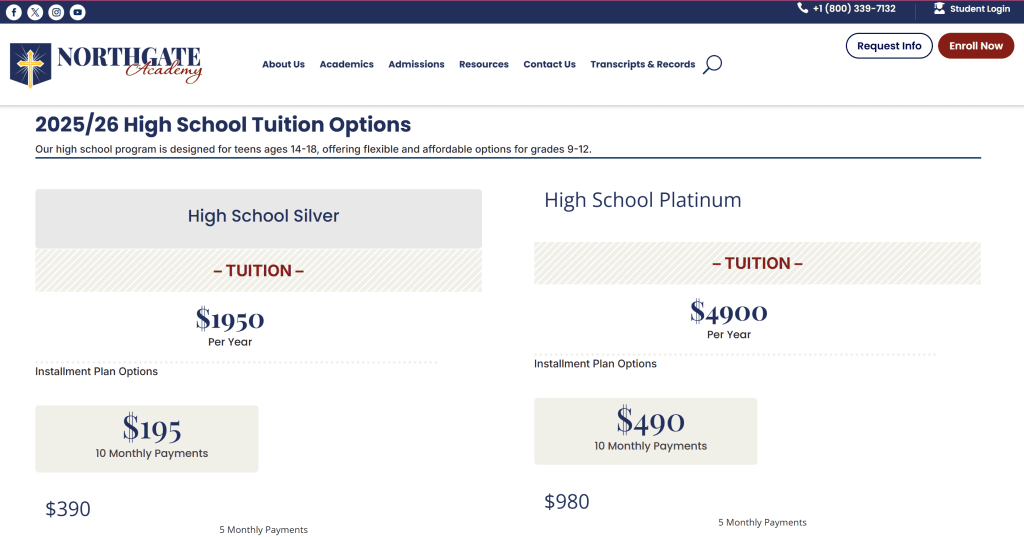Open the search magnifier icon

[x=712, y=65]
